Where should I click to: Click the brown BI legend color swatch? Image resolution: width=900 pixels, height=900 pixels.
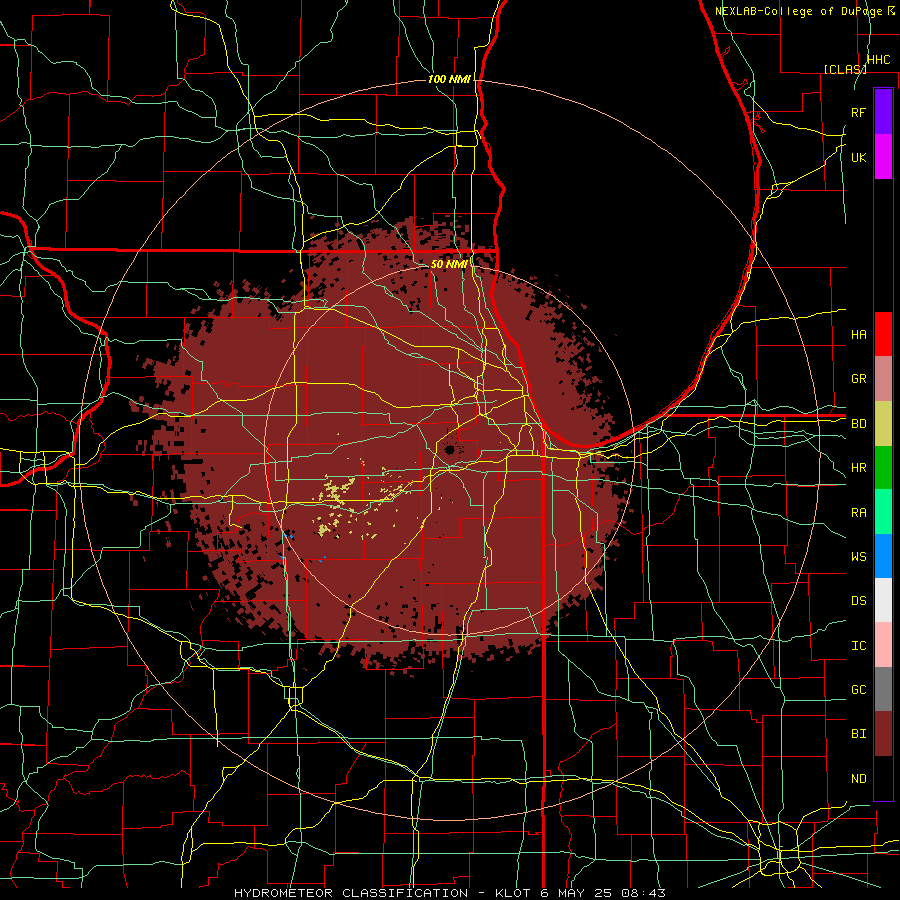883,734
